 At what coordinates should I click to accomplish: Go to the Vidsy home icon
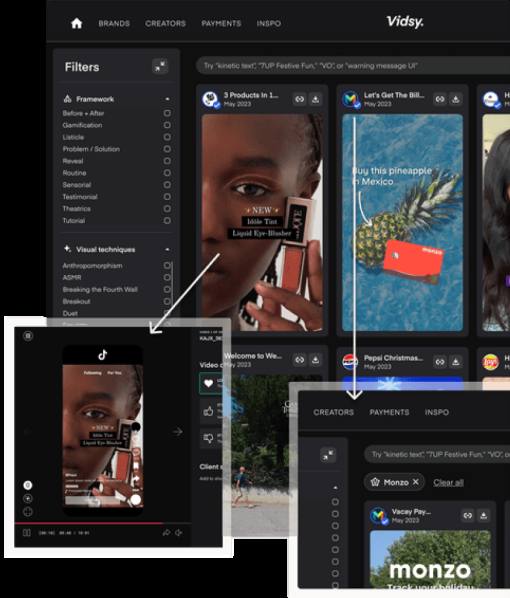click(77, 23)
